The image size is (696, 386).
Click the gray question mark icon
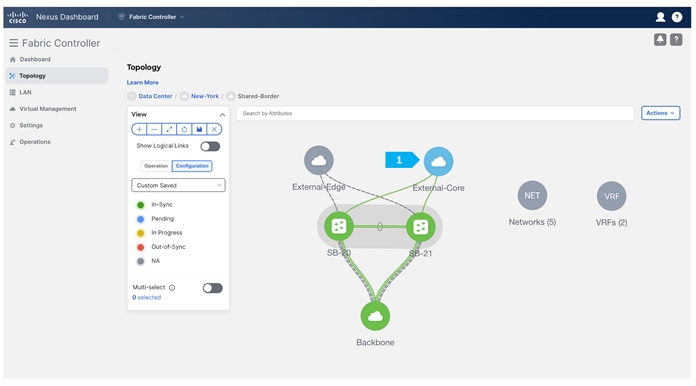676,39
